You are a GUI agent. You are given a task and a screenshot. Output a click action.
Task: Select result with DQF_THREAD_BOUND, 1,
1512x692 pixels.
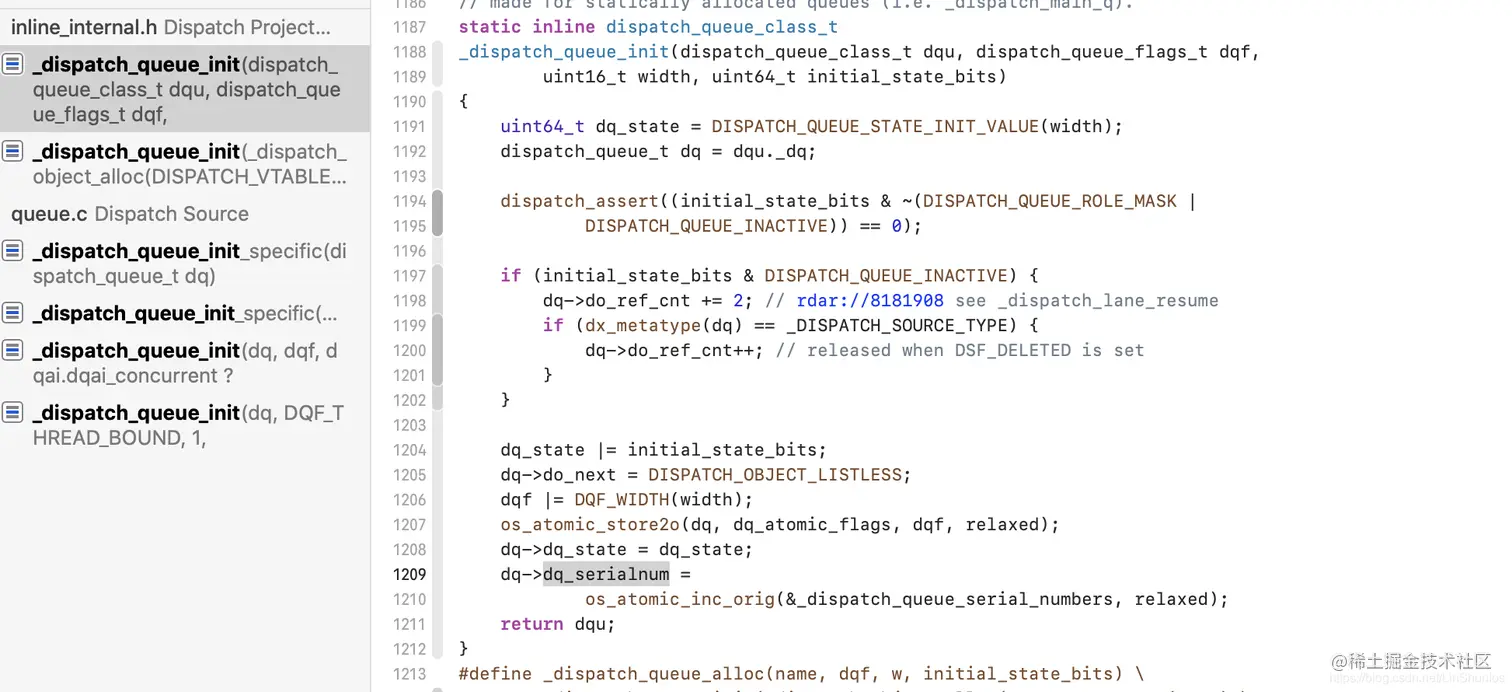tap(185, 425)
